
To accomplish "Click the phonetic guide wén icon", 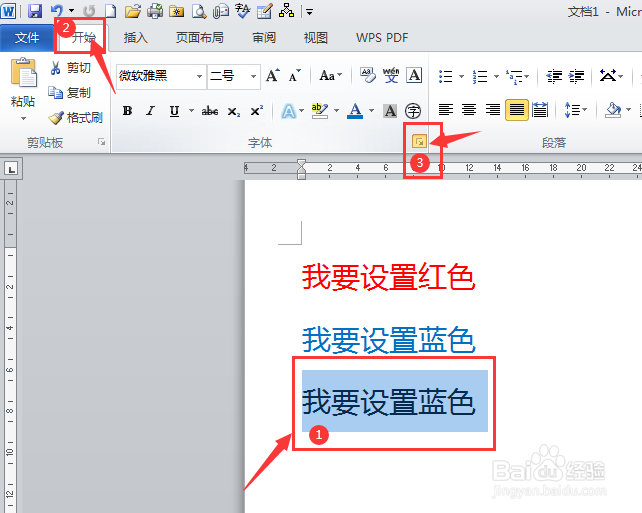I will click(391, 75).
